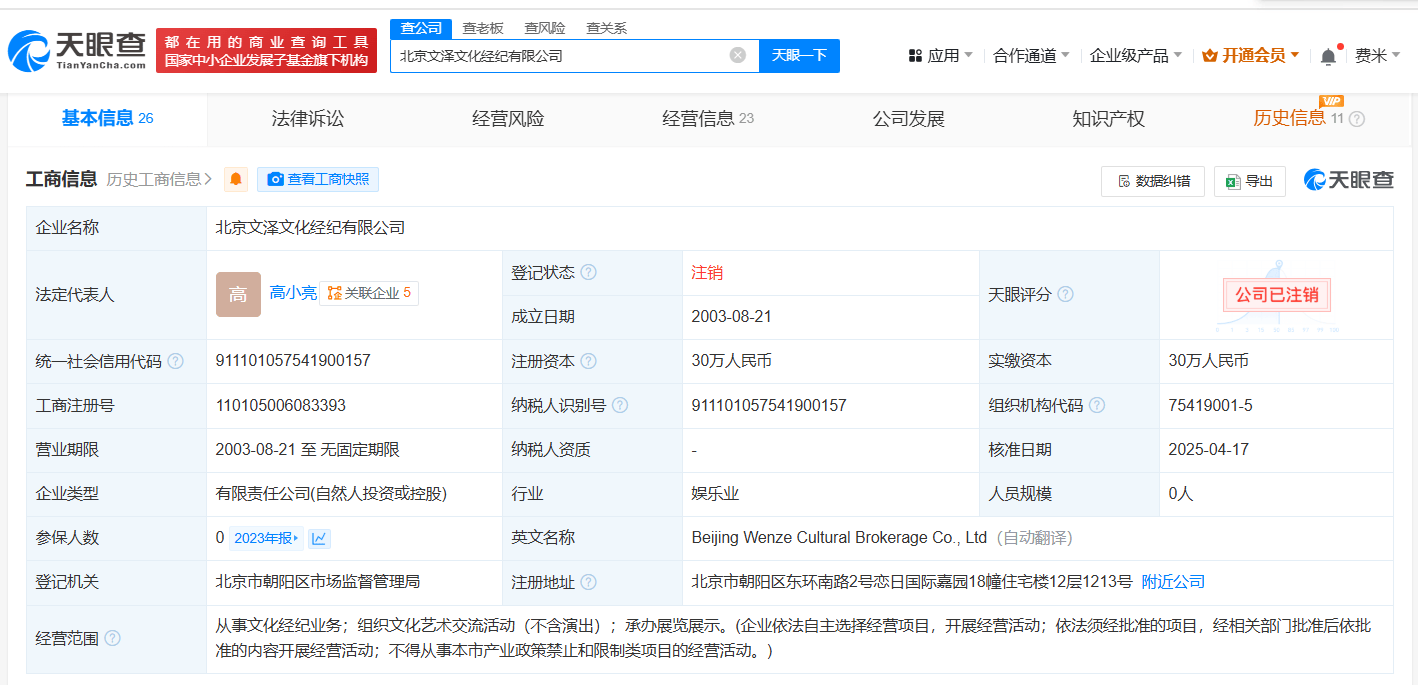Click the help icon next to 经营范围
This screenshot has height=685, width=1418.
pos(112,638)
